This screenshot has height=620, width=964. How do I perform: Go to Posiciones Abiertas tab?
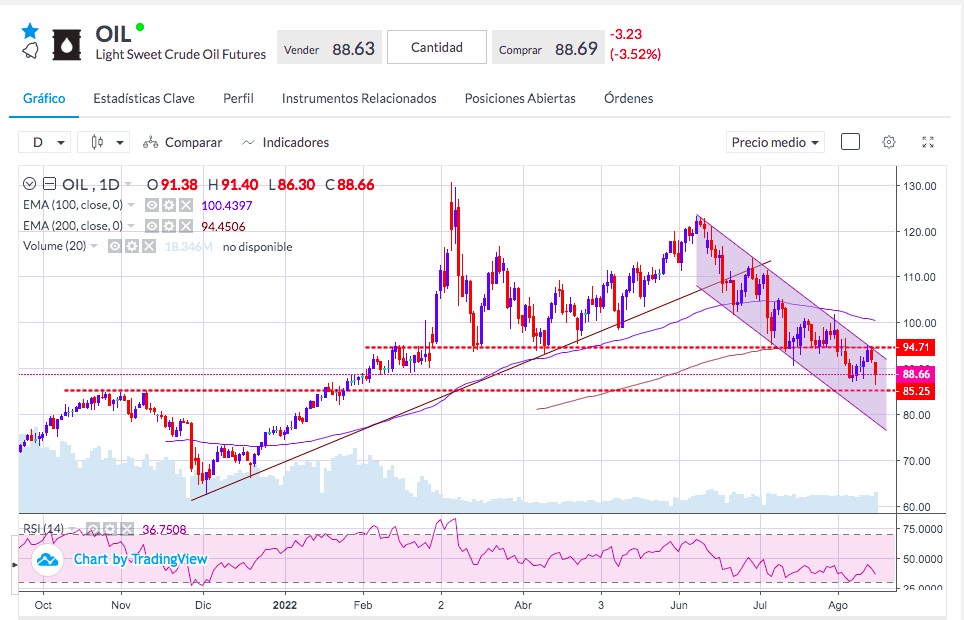[x=520, y=98]
